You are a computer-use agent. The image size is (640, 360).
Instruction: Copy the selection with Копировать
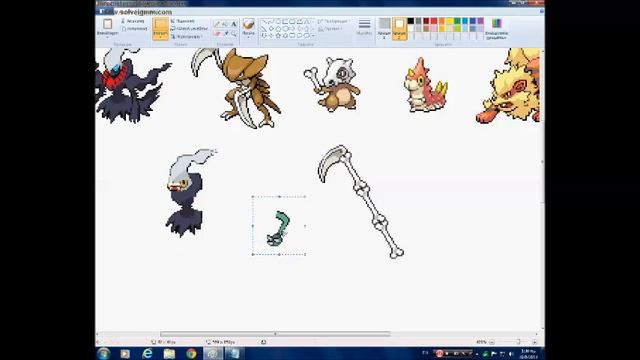point(134,29)
